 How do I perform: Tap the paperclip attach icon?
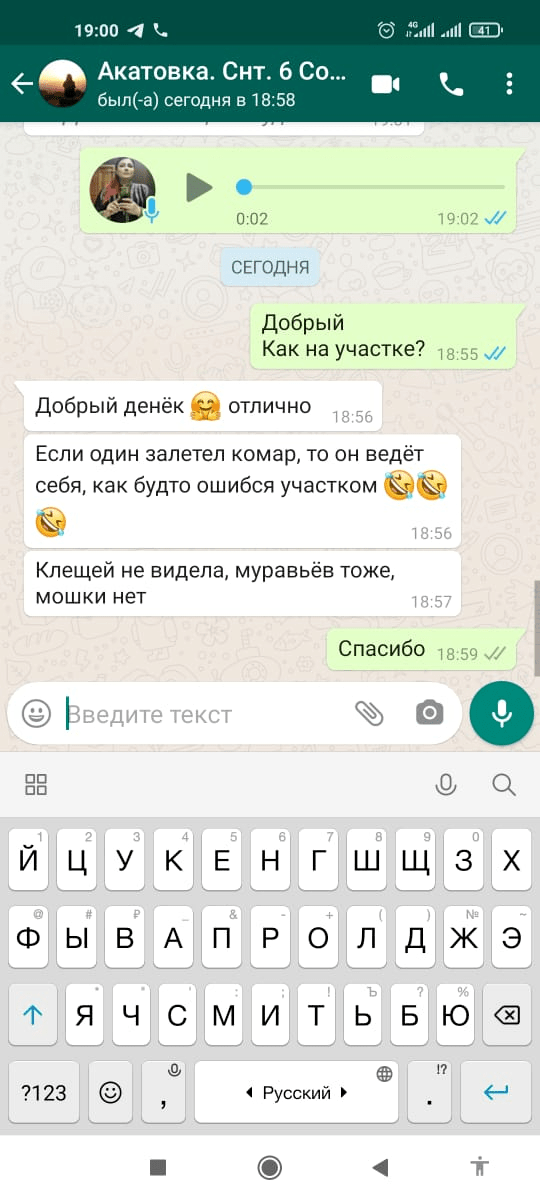tap(370, 713)
